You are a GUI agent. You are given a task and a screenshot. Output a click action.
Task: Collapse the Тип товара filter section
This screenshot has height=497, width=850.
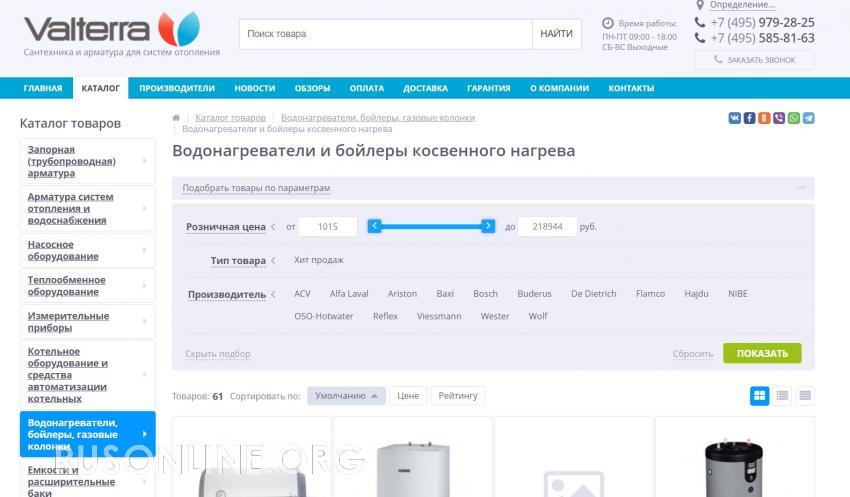point(273,261)
